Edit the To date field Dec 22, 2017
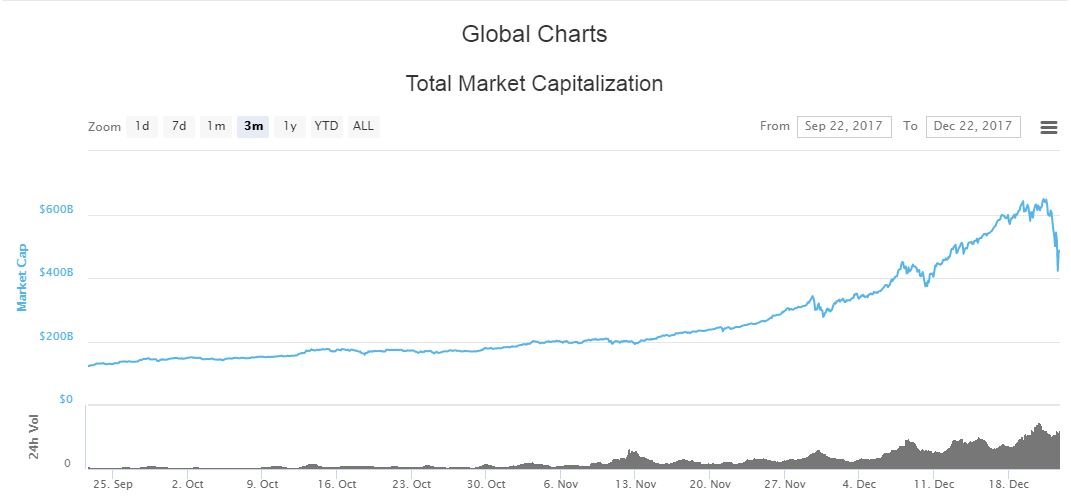 coord(973,126)
